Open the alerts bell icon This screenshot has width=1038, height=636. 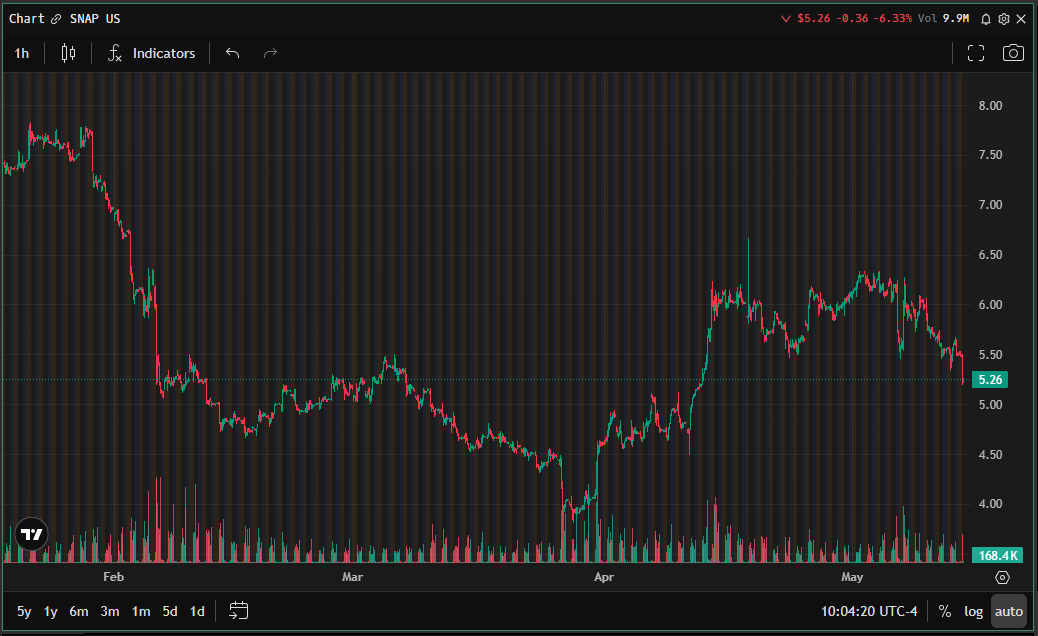[x=986, y=19]
